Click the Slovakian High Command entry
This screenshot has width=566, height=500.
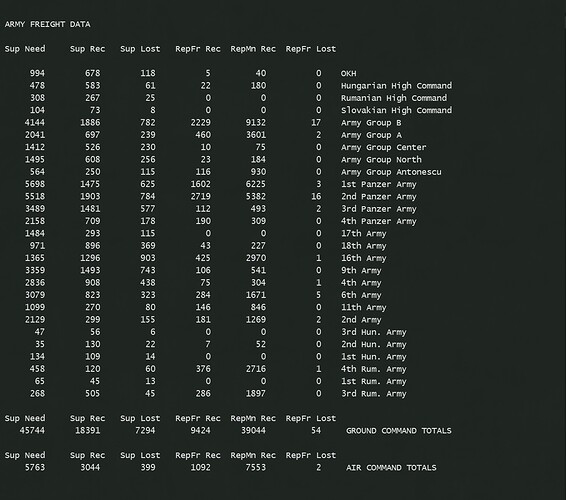click(x=396, y=110)
